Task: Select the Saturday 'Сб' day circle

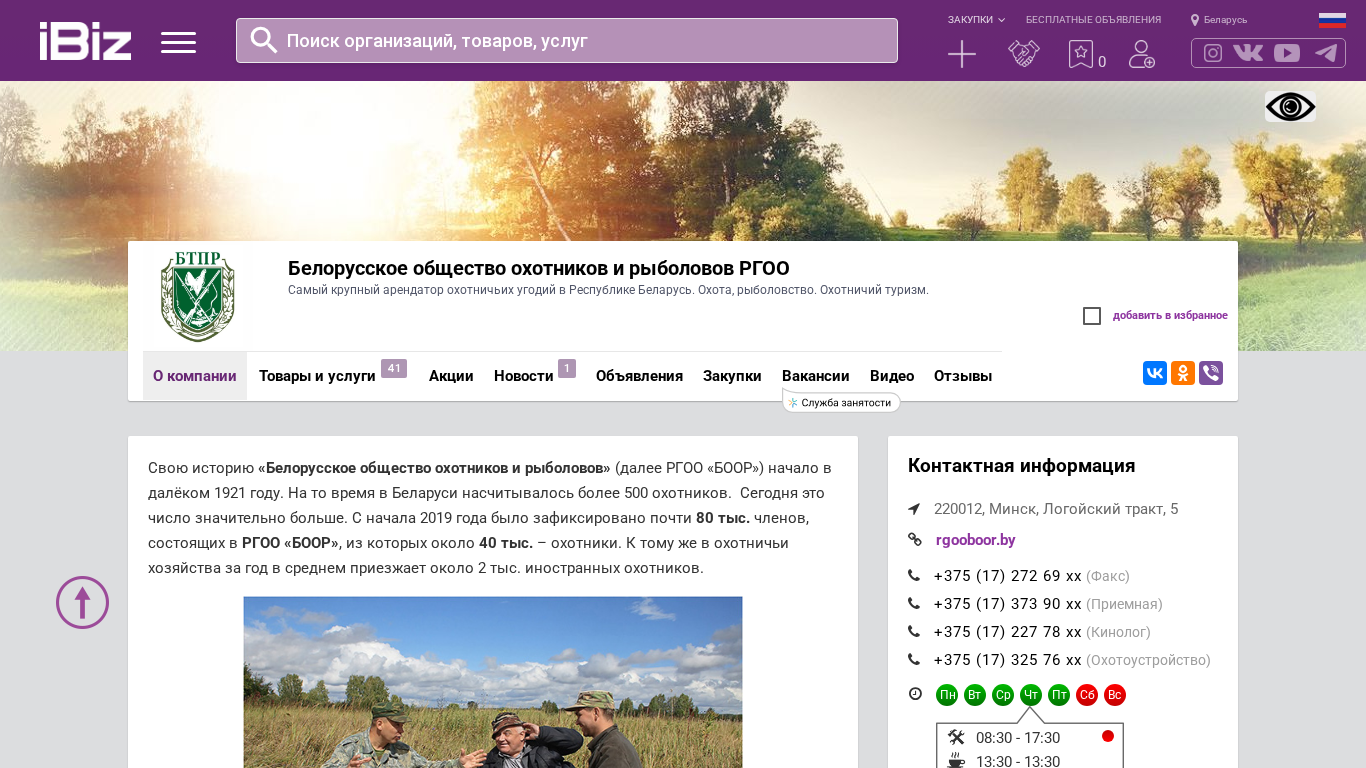Action: pyautogui.click(x=1087, y=695)
